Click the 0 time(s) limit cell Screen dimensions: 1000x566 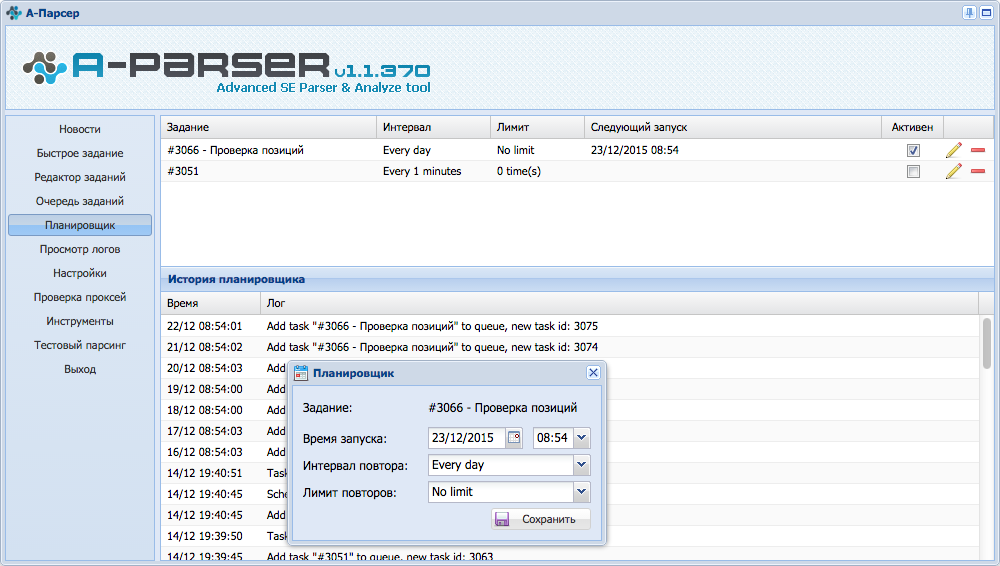point(519,172)
